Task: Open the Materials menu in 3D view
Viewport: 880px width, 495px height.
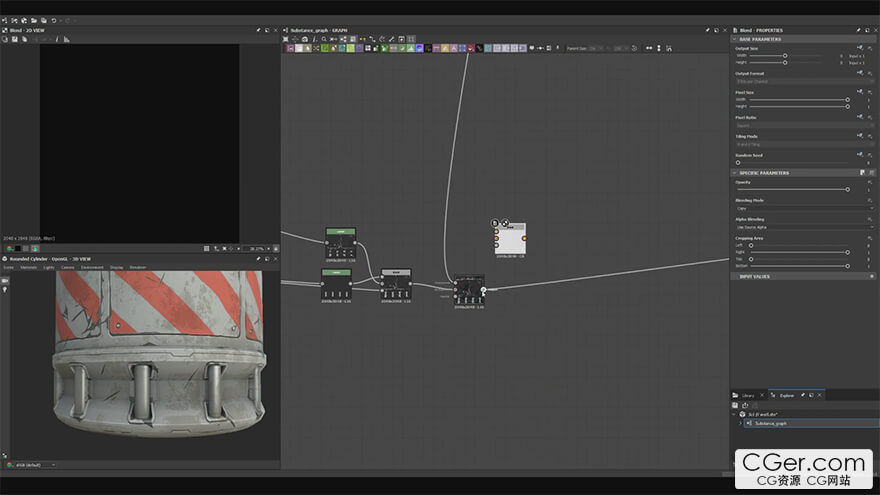Action: pos(28,267)
